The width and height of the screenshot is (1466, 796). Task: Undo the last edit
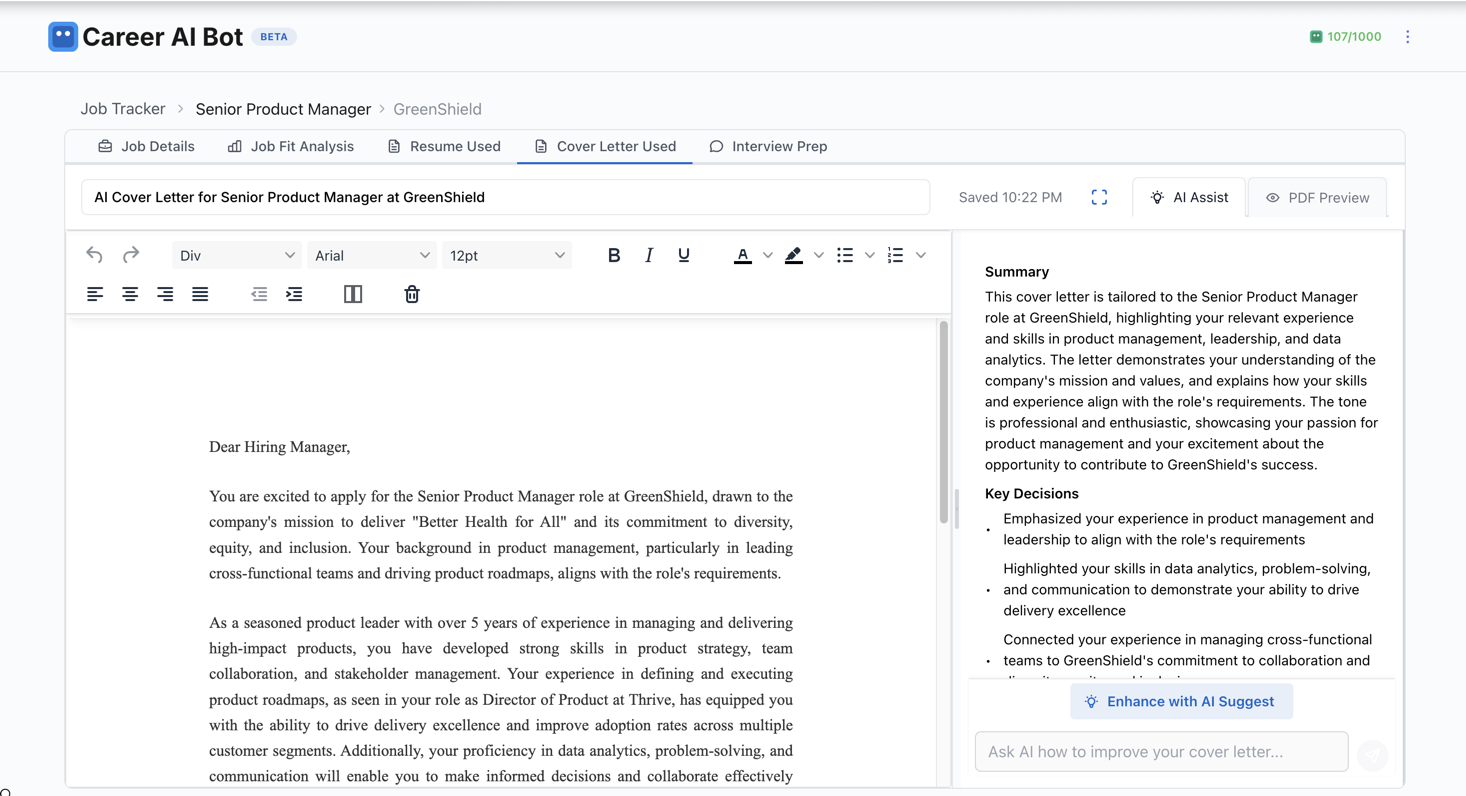coord(94,255)
